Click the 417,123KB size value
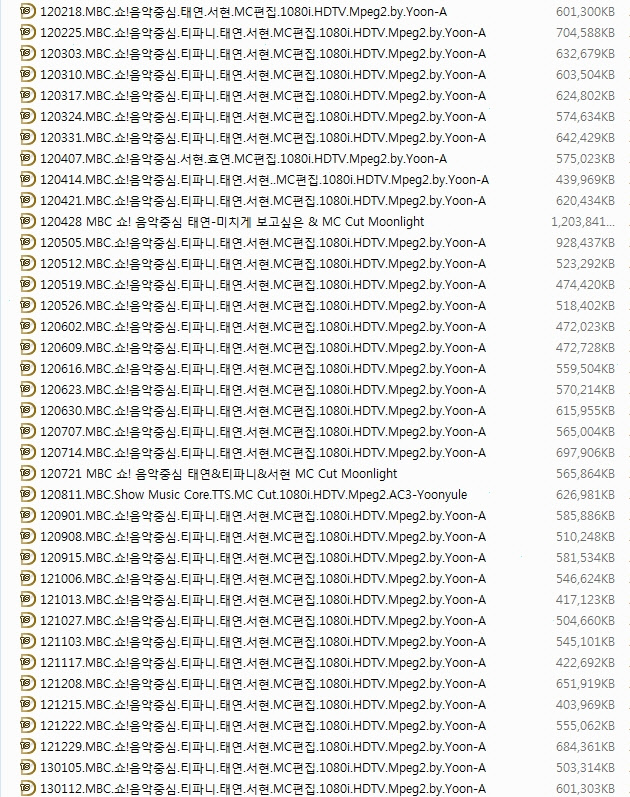The image size is (630, 797). [585, 599]
